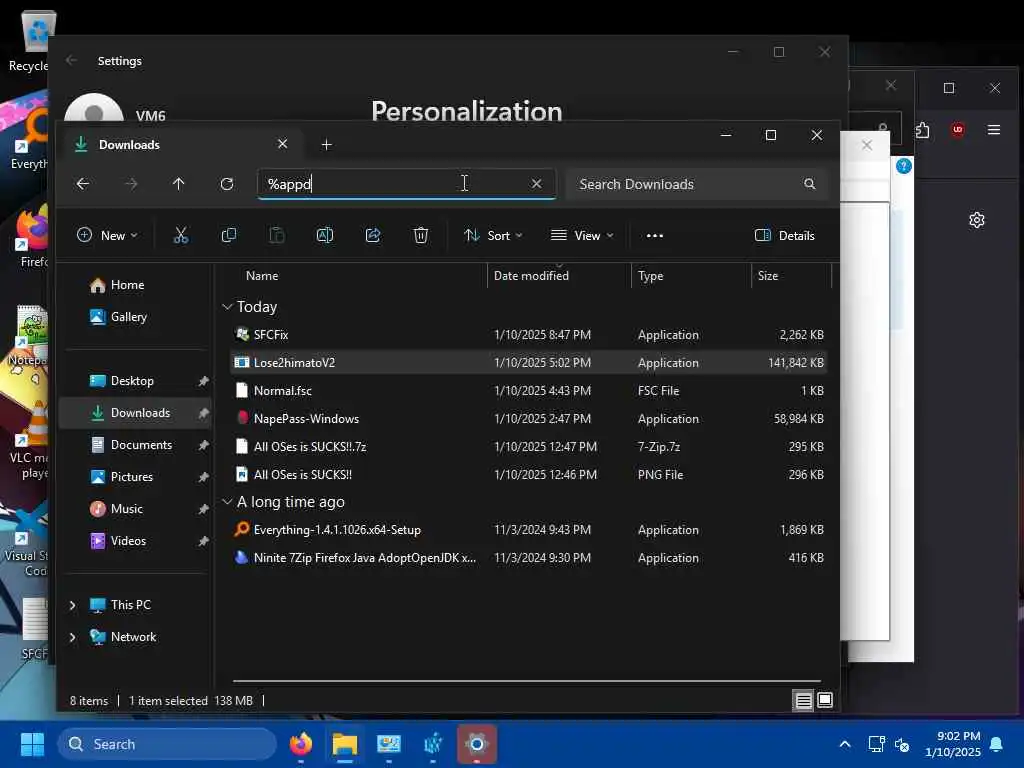The height and width of the screenshot is (768, 1024).
Task: Clear the address bar with the X
Action: tap(536, 184)
